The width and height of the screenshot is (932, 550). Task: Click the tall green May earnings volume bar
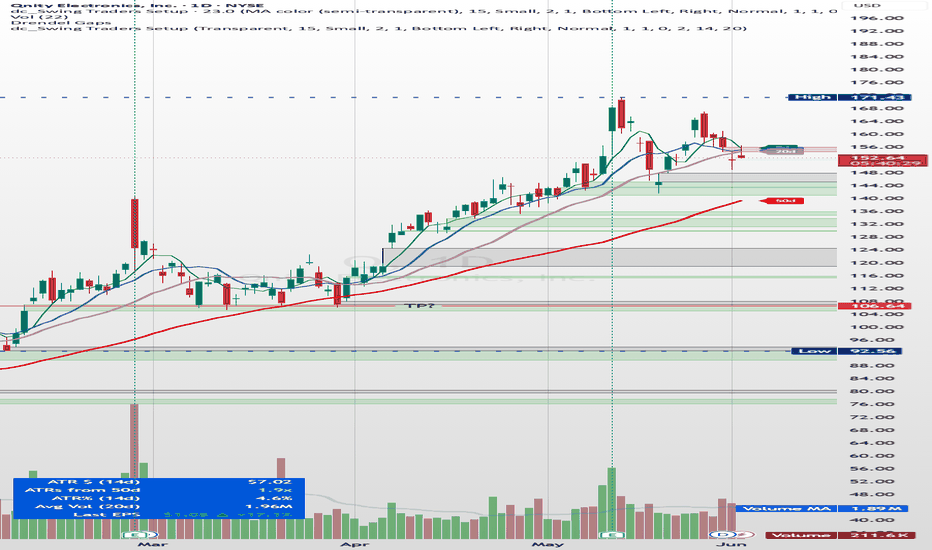pos(612,503)
